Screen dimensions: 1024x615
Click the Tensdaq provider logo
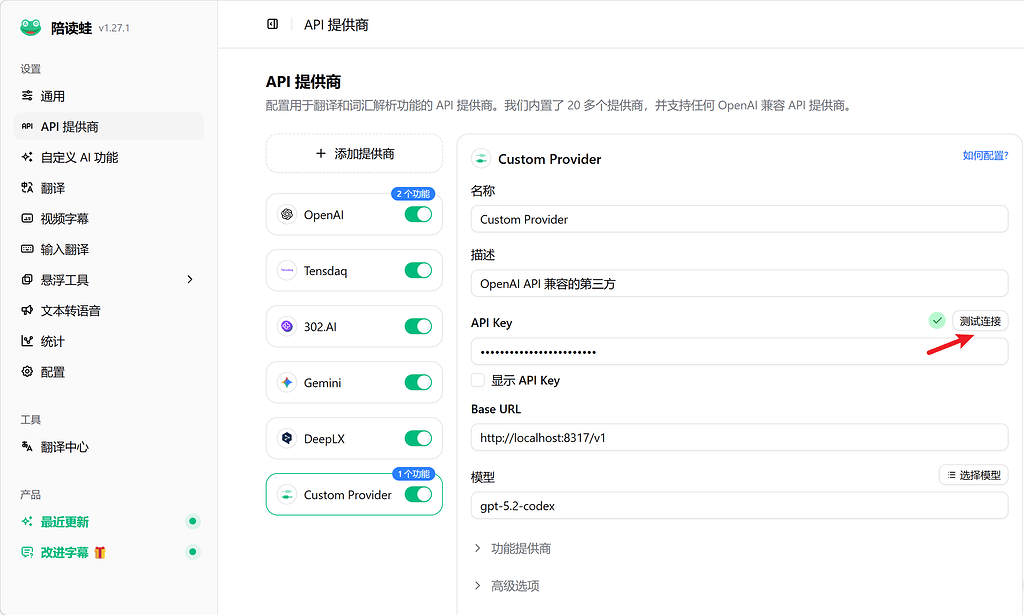coord(287,270)
